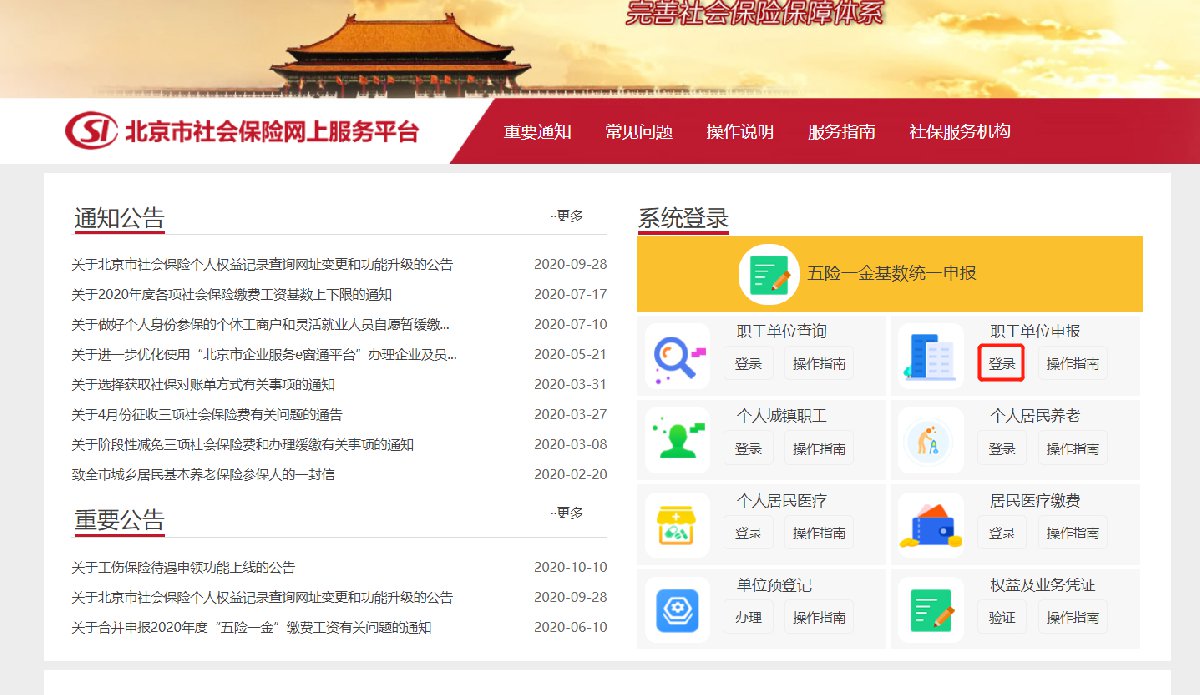Click the 职工单位申报 building icon

pyautogui.click(x=930, y=356)
